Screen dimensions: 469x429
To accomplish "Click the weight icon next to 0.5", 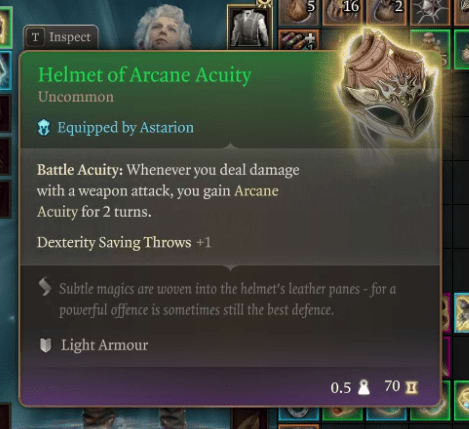I will (364, 387).
